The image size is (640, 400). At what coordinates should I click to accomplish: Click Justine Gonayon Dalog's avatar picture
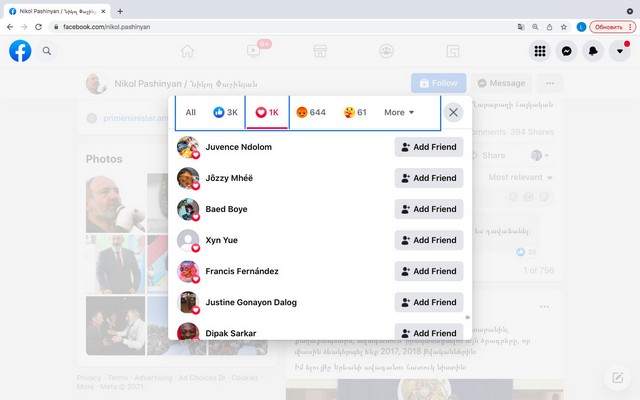coord(188,302)
